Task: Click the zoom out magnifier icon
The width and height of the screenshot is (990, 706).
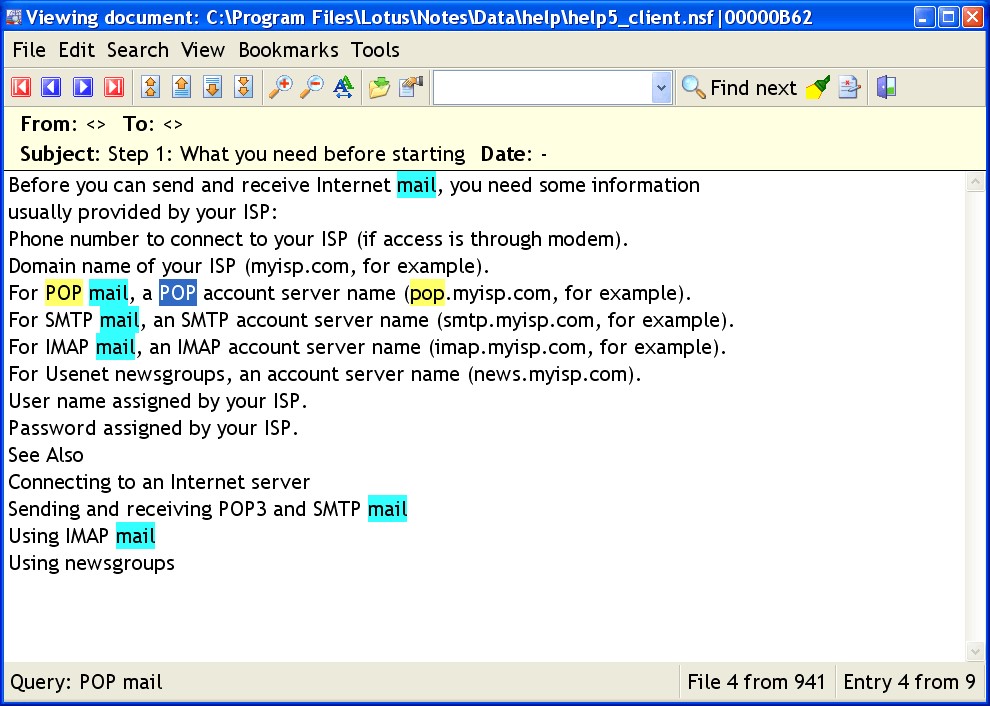Action: pyautogui.click(x=312, y=88)
